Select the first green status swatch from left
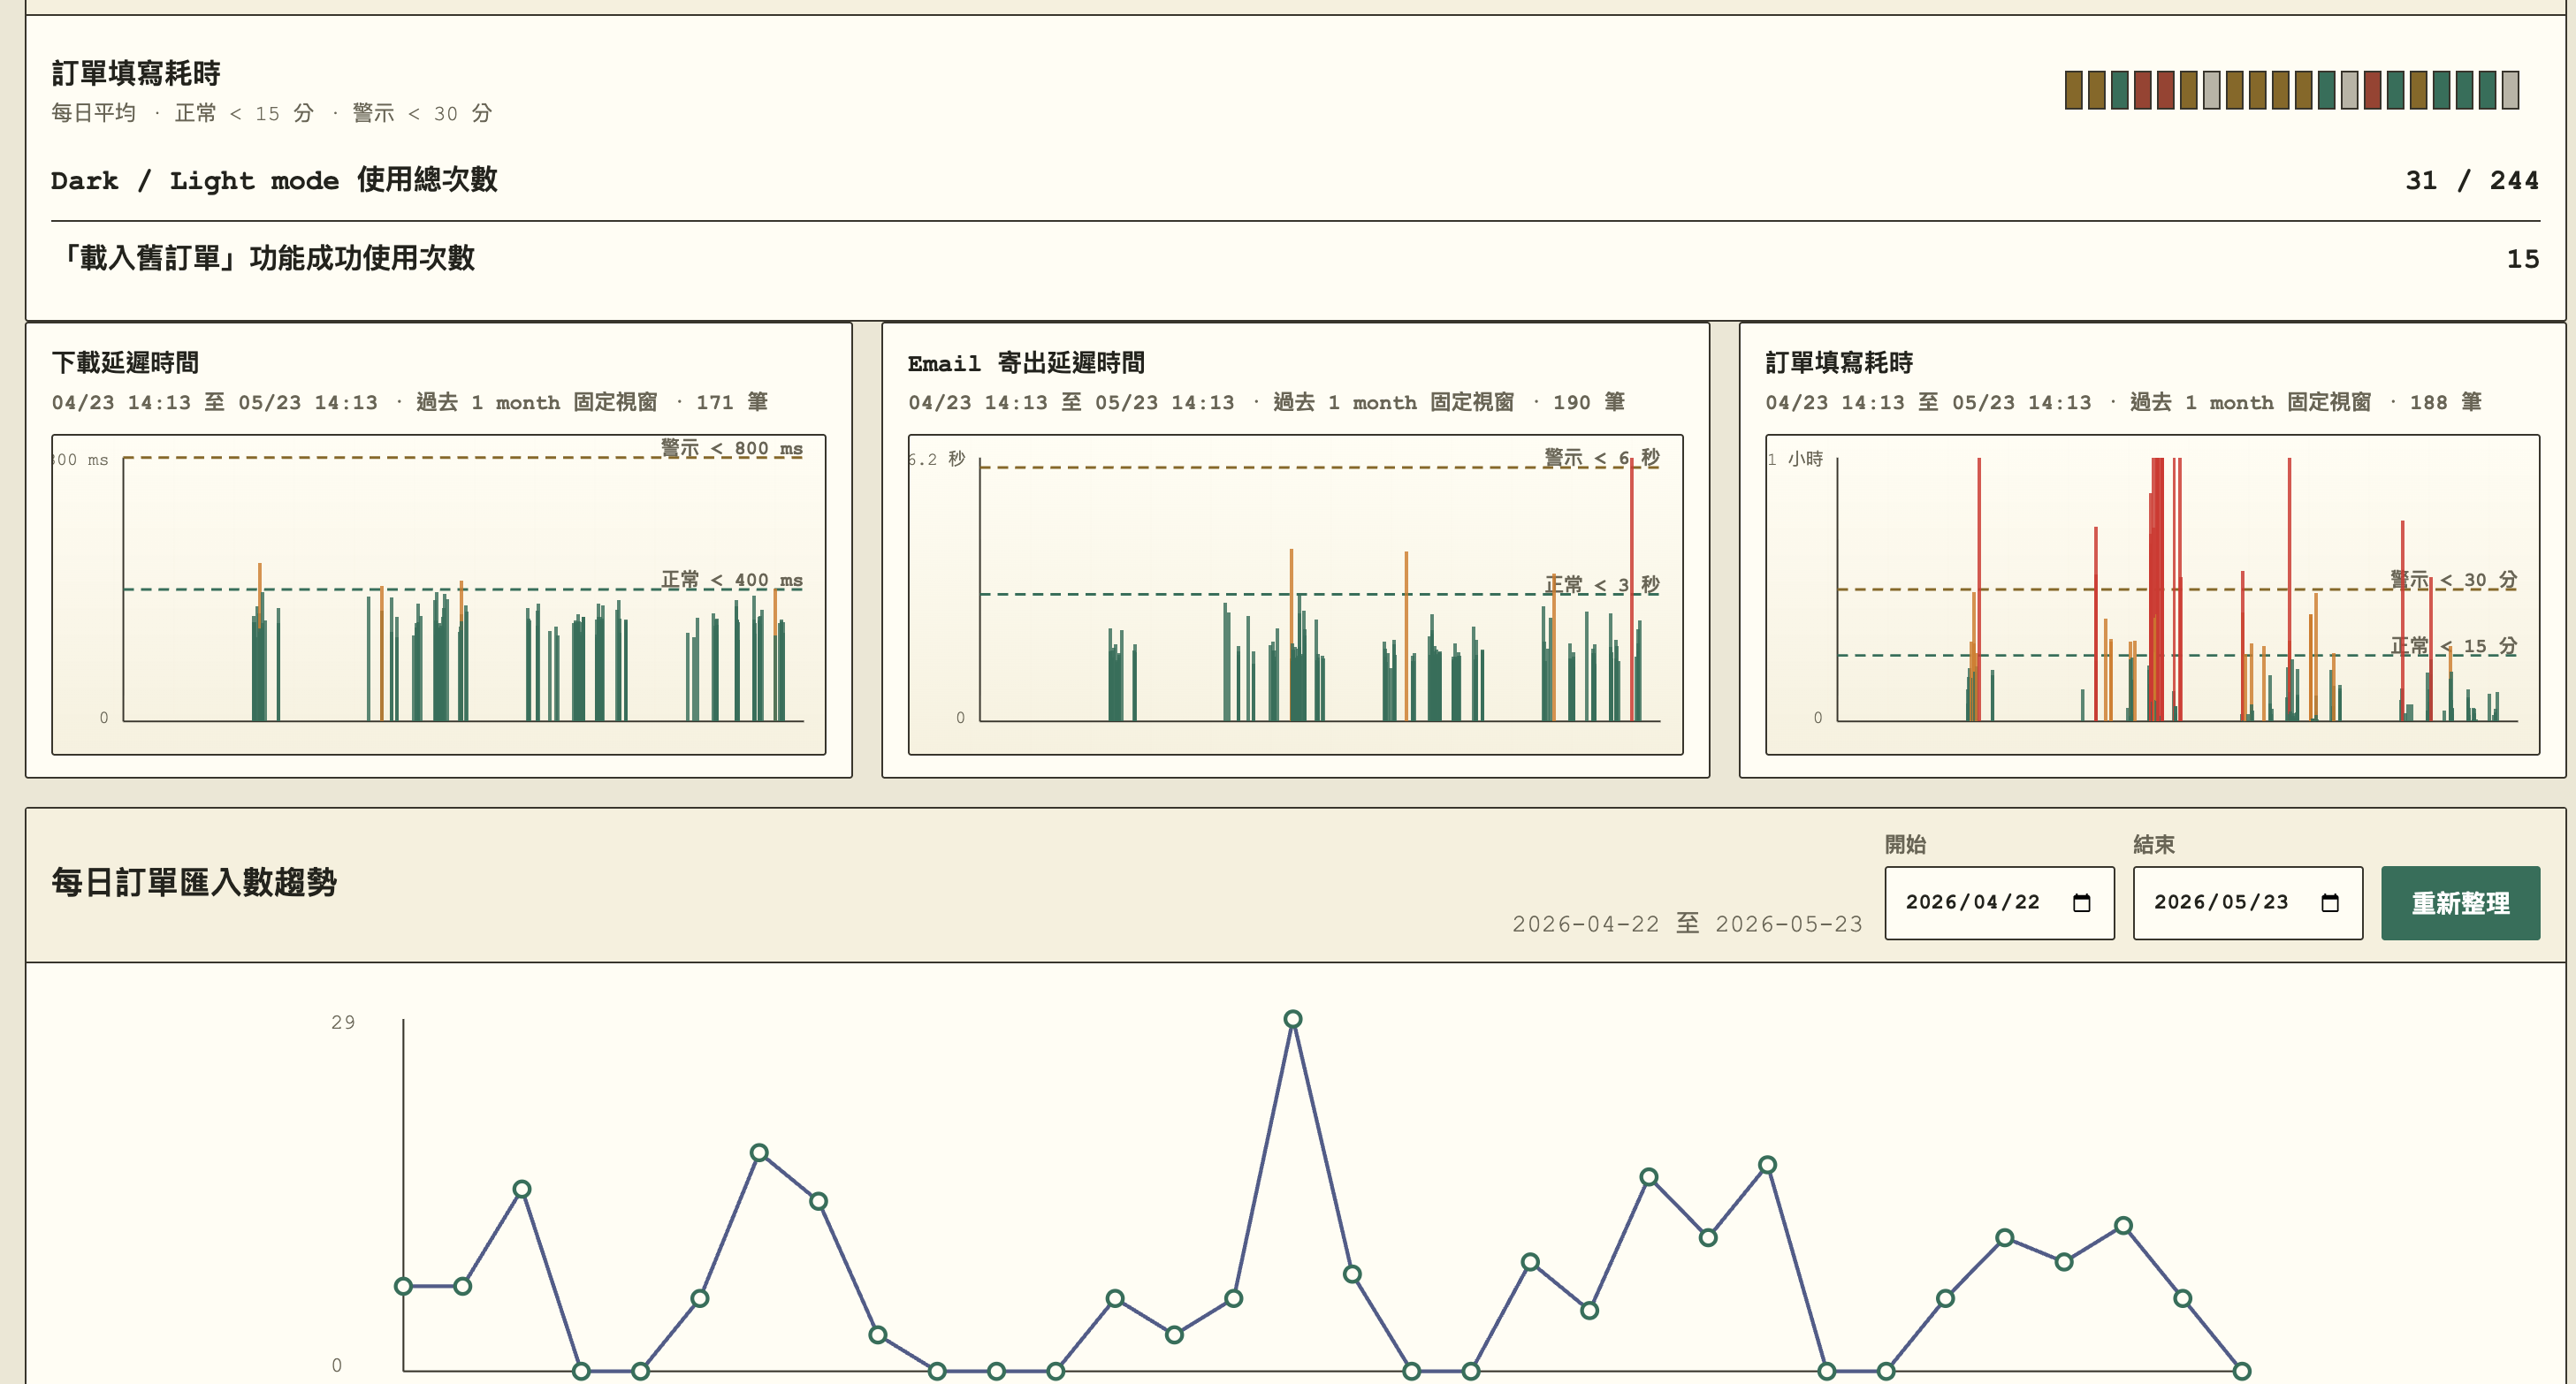This screenshot has width=2576, height=1384. pyautogui.click(x=2119, y=90)
